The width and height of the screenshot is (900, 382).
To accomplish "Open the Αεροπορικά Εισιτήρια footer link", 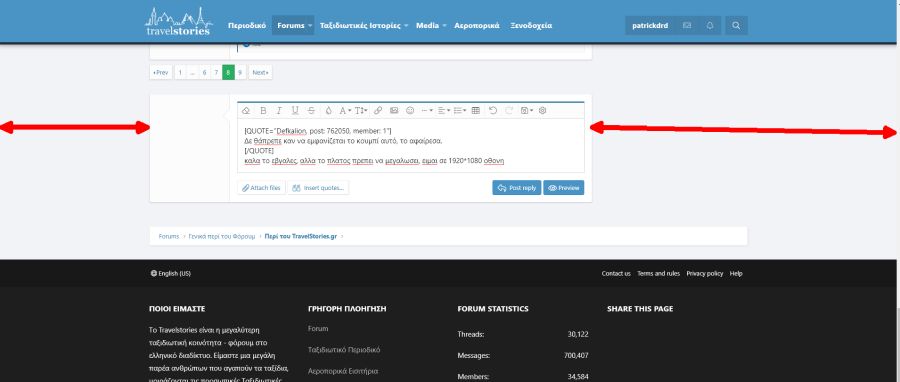I will point(343,371).
